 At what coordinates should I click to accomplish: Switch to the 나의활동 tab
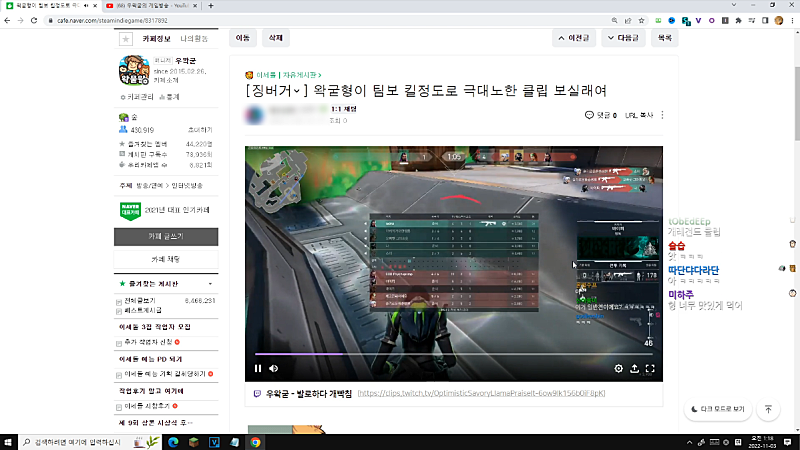(194, 39)
